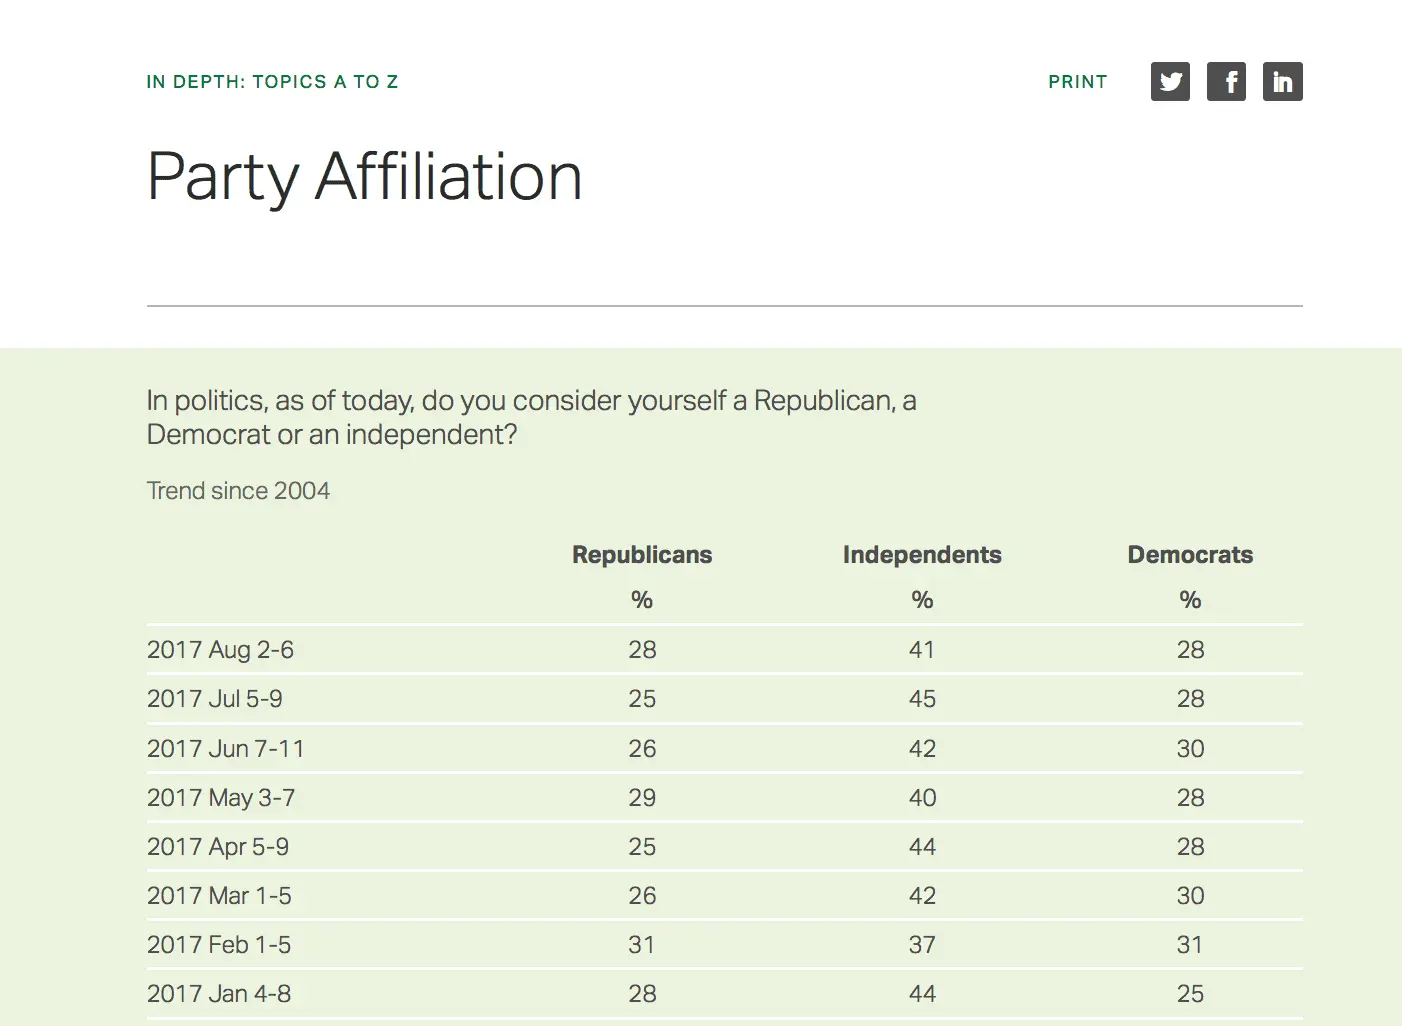
Task: Click the PRINT link
Action: point(1077,82)
